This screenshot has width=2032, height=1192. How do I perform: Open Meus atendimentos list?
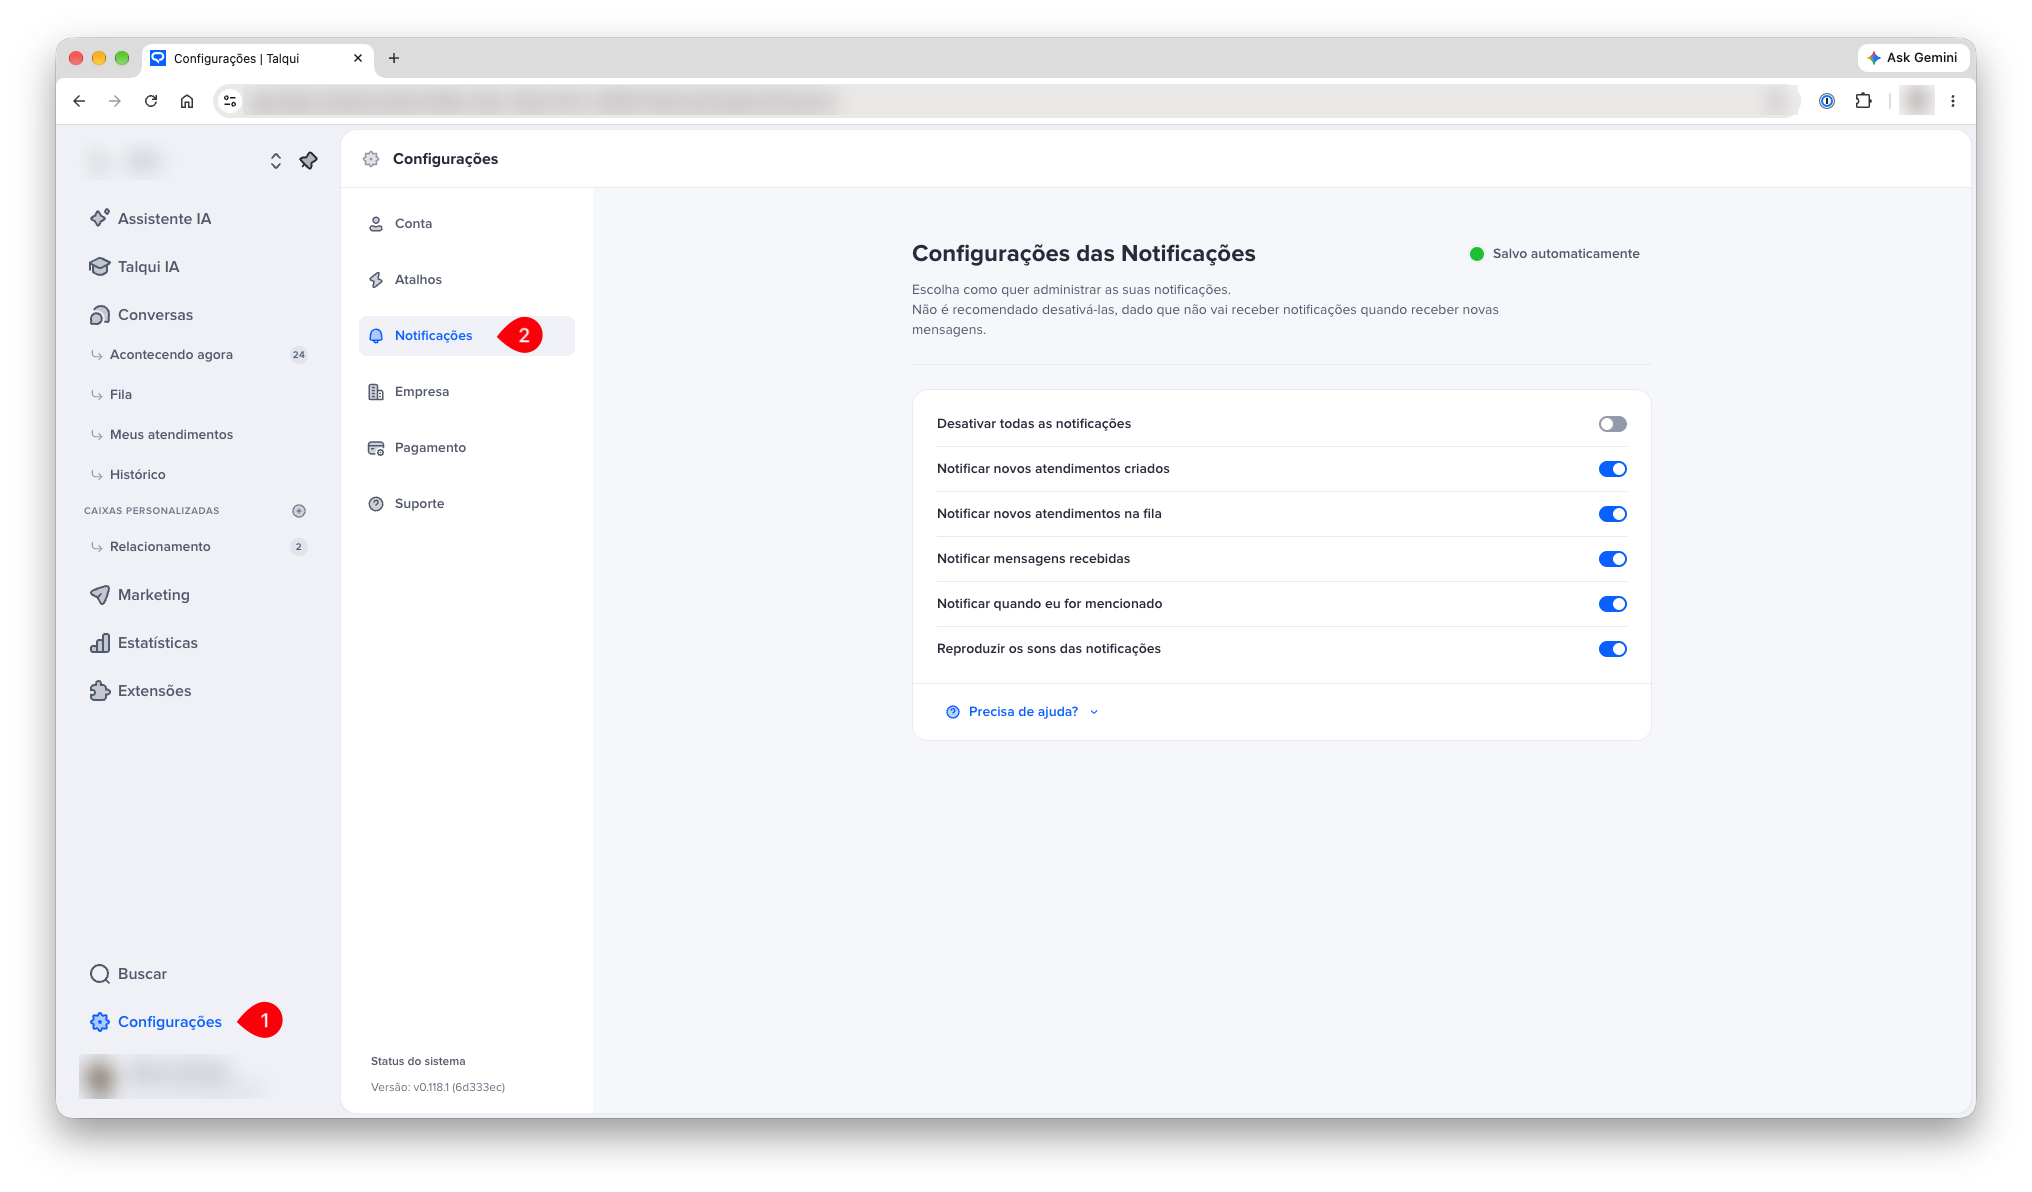click(x=198, y=434)
